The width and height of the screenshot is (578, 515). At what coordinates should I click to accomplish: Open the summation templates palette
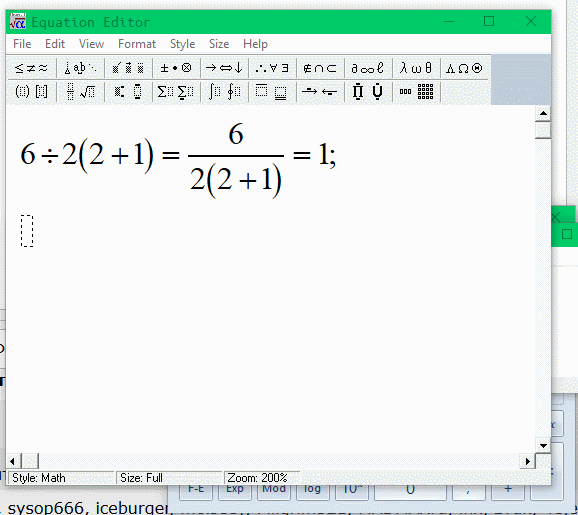(176, 92)
